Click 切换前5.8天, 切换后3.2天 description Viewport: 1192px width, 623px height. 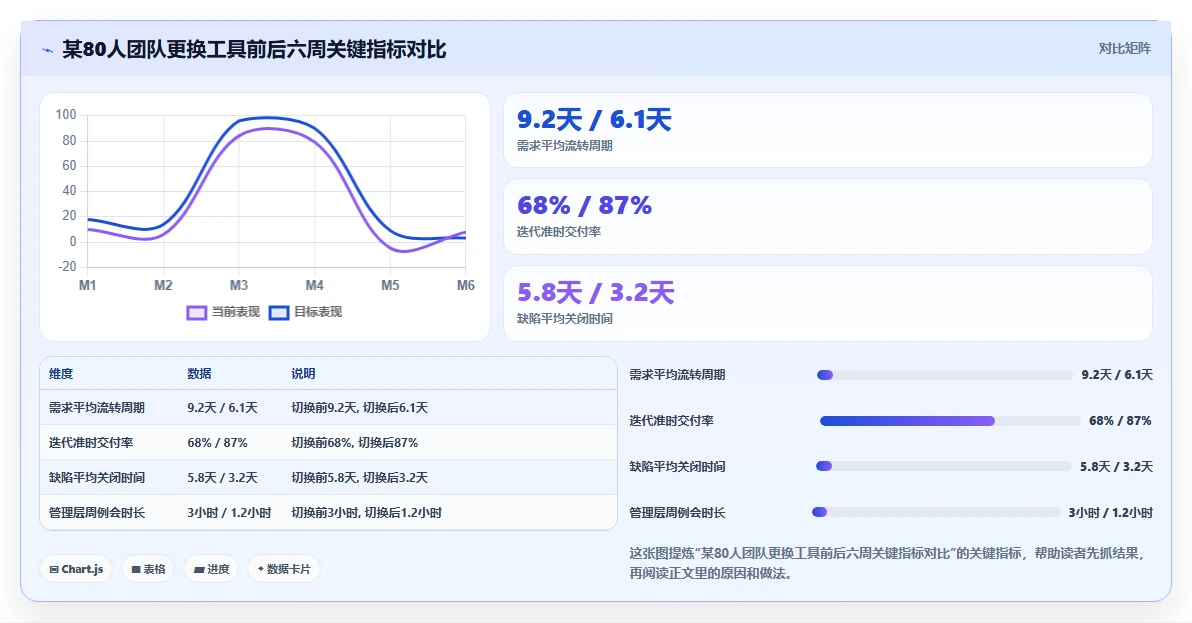360,478
